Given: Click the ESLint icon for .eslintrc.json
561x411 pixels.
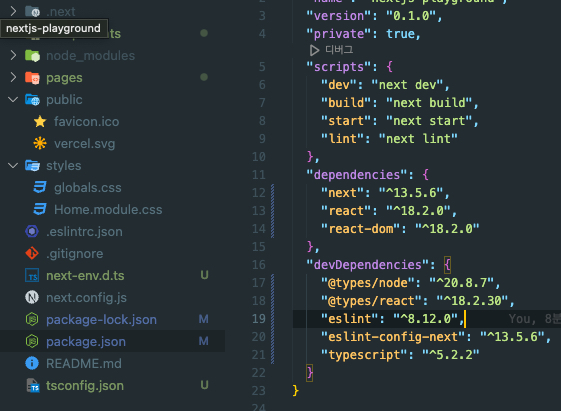Looking at the screenshot, I should (32, 231).
